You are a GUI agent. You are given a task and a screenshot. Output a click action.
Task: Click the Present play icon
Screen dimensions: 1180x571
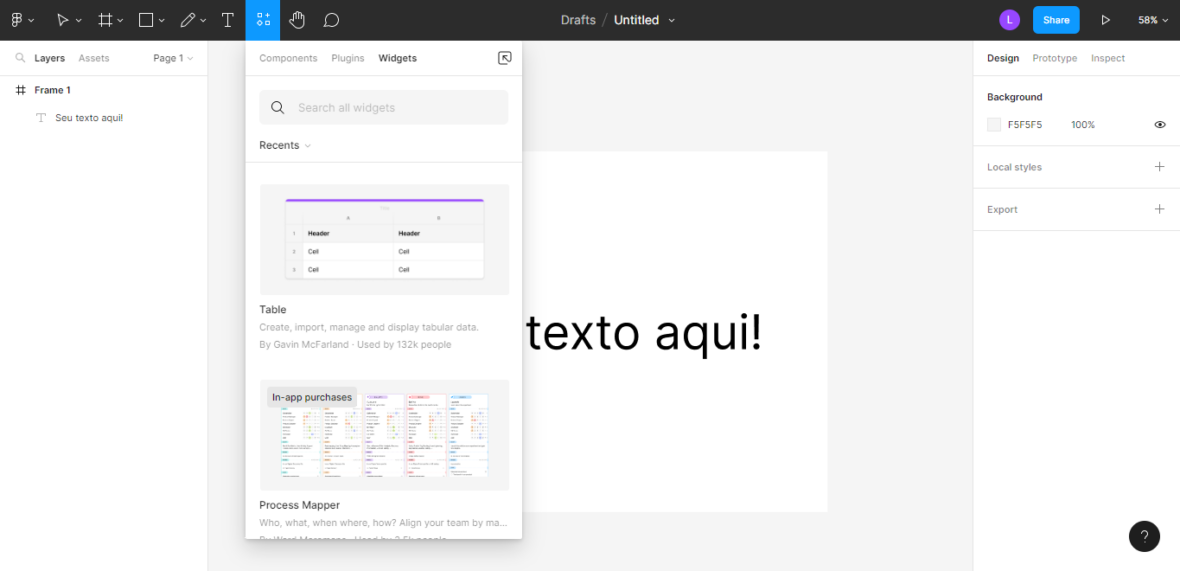[1105, 20]
